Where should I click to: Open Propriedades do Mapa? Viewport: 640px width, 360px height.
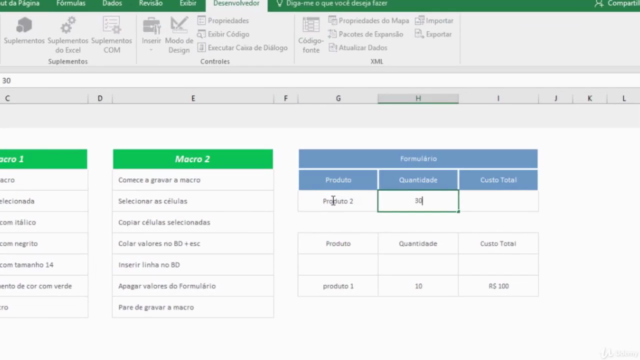(x=369, y=20)
